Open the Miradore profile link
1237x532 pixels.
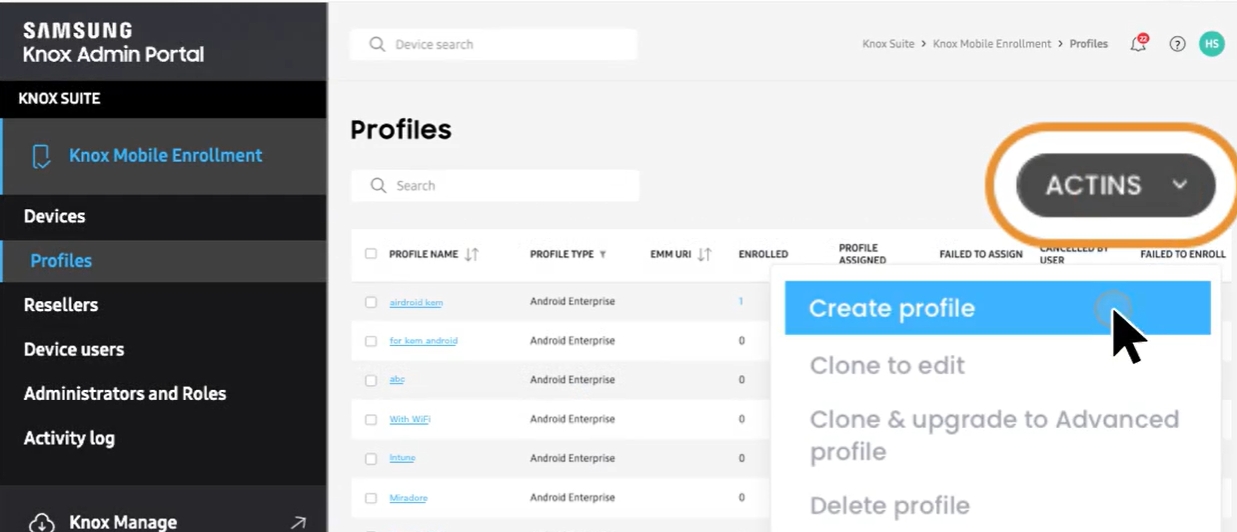coord(408,497)
